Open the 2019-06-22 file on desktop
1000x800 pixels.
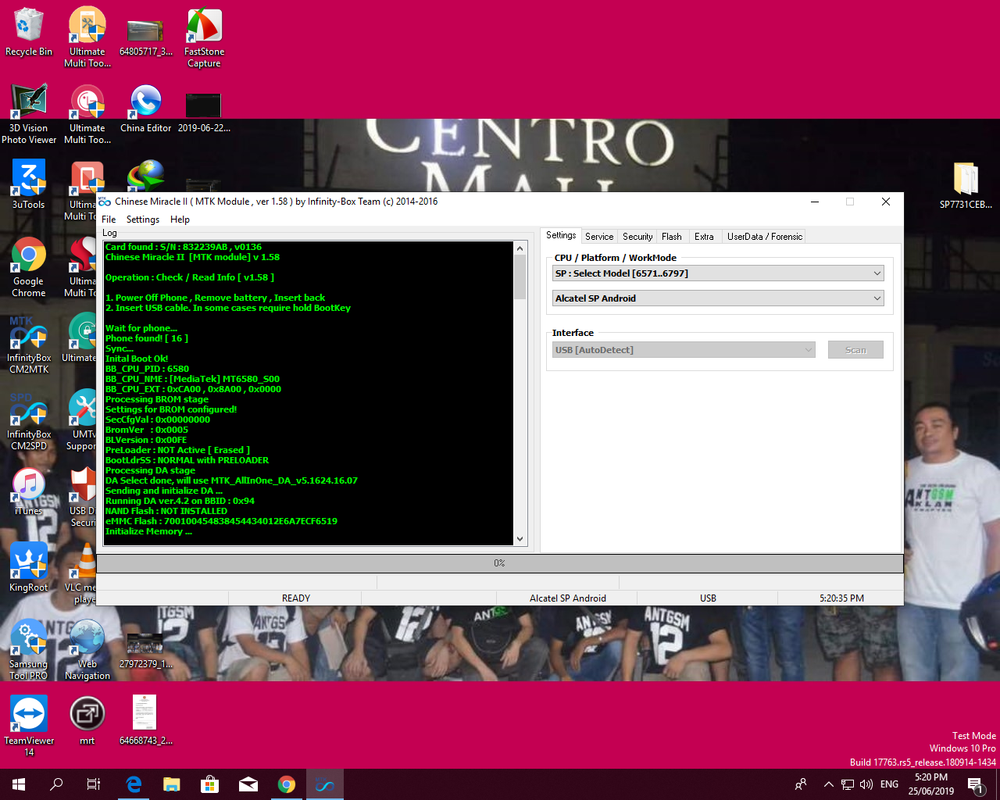[x=204, y=112]
